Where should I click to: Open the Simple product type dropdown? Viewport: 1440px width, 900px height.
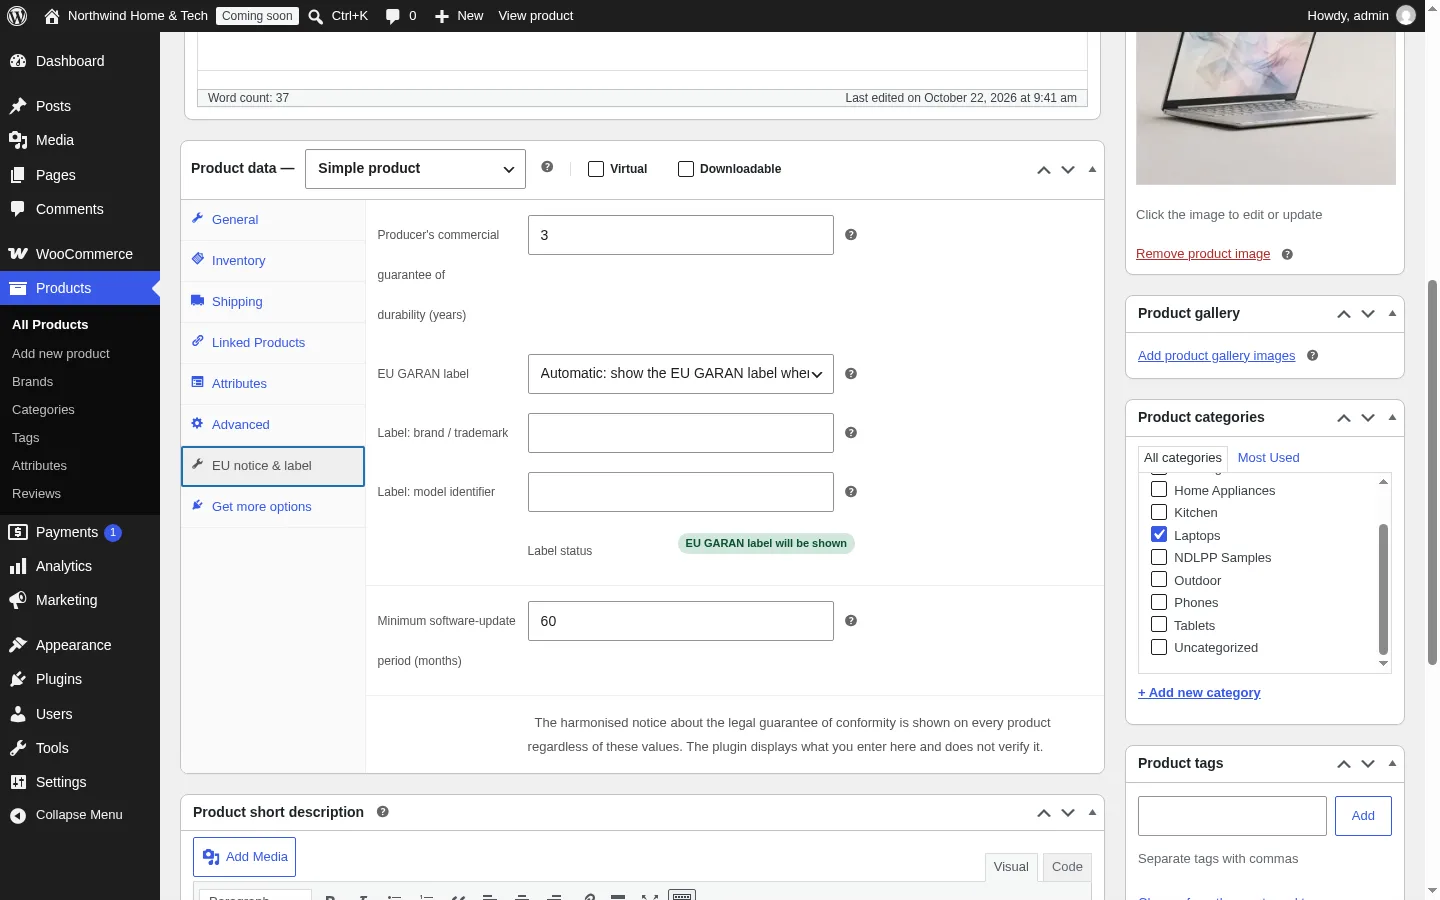tap(415, 168)
